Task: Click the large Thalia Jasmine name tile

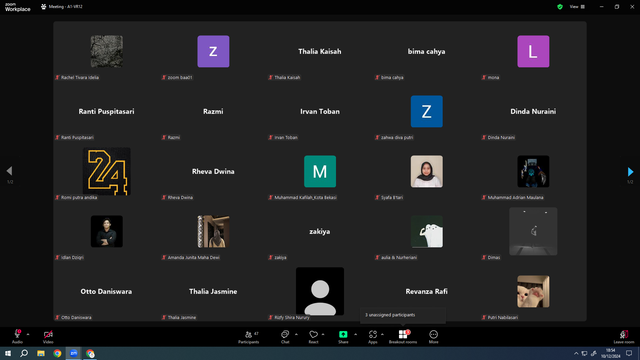Action: tap(213, 291)
